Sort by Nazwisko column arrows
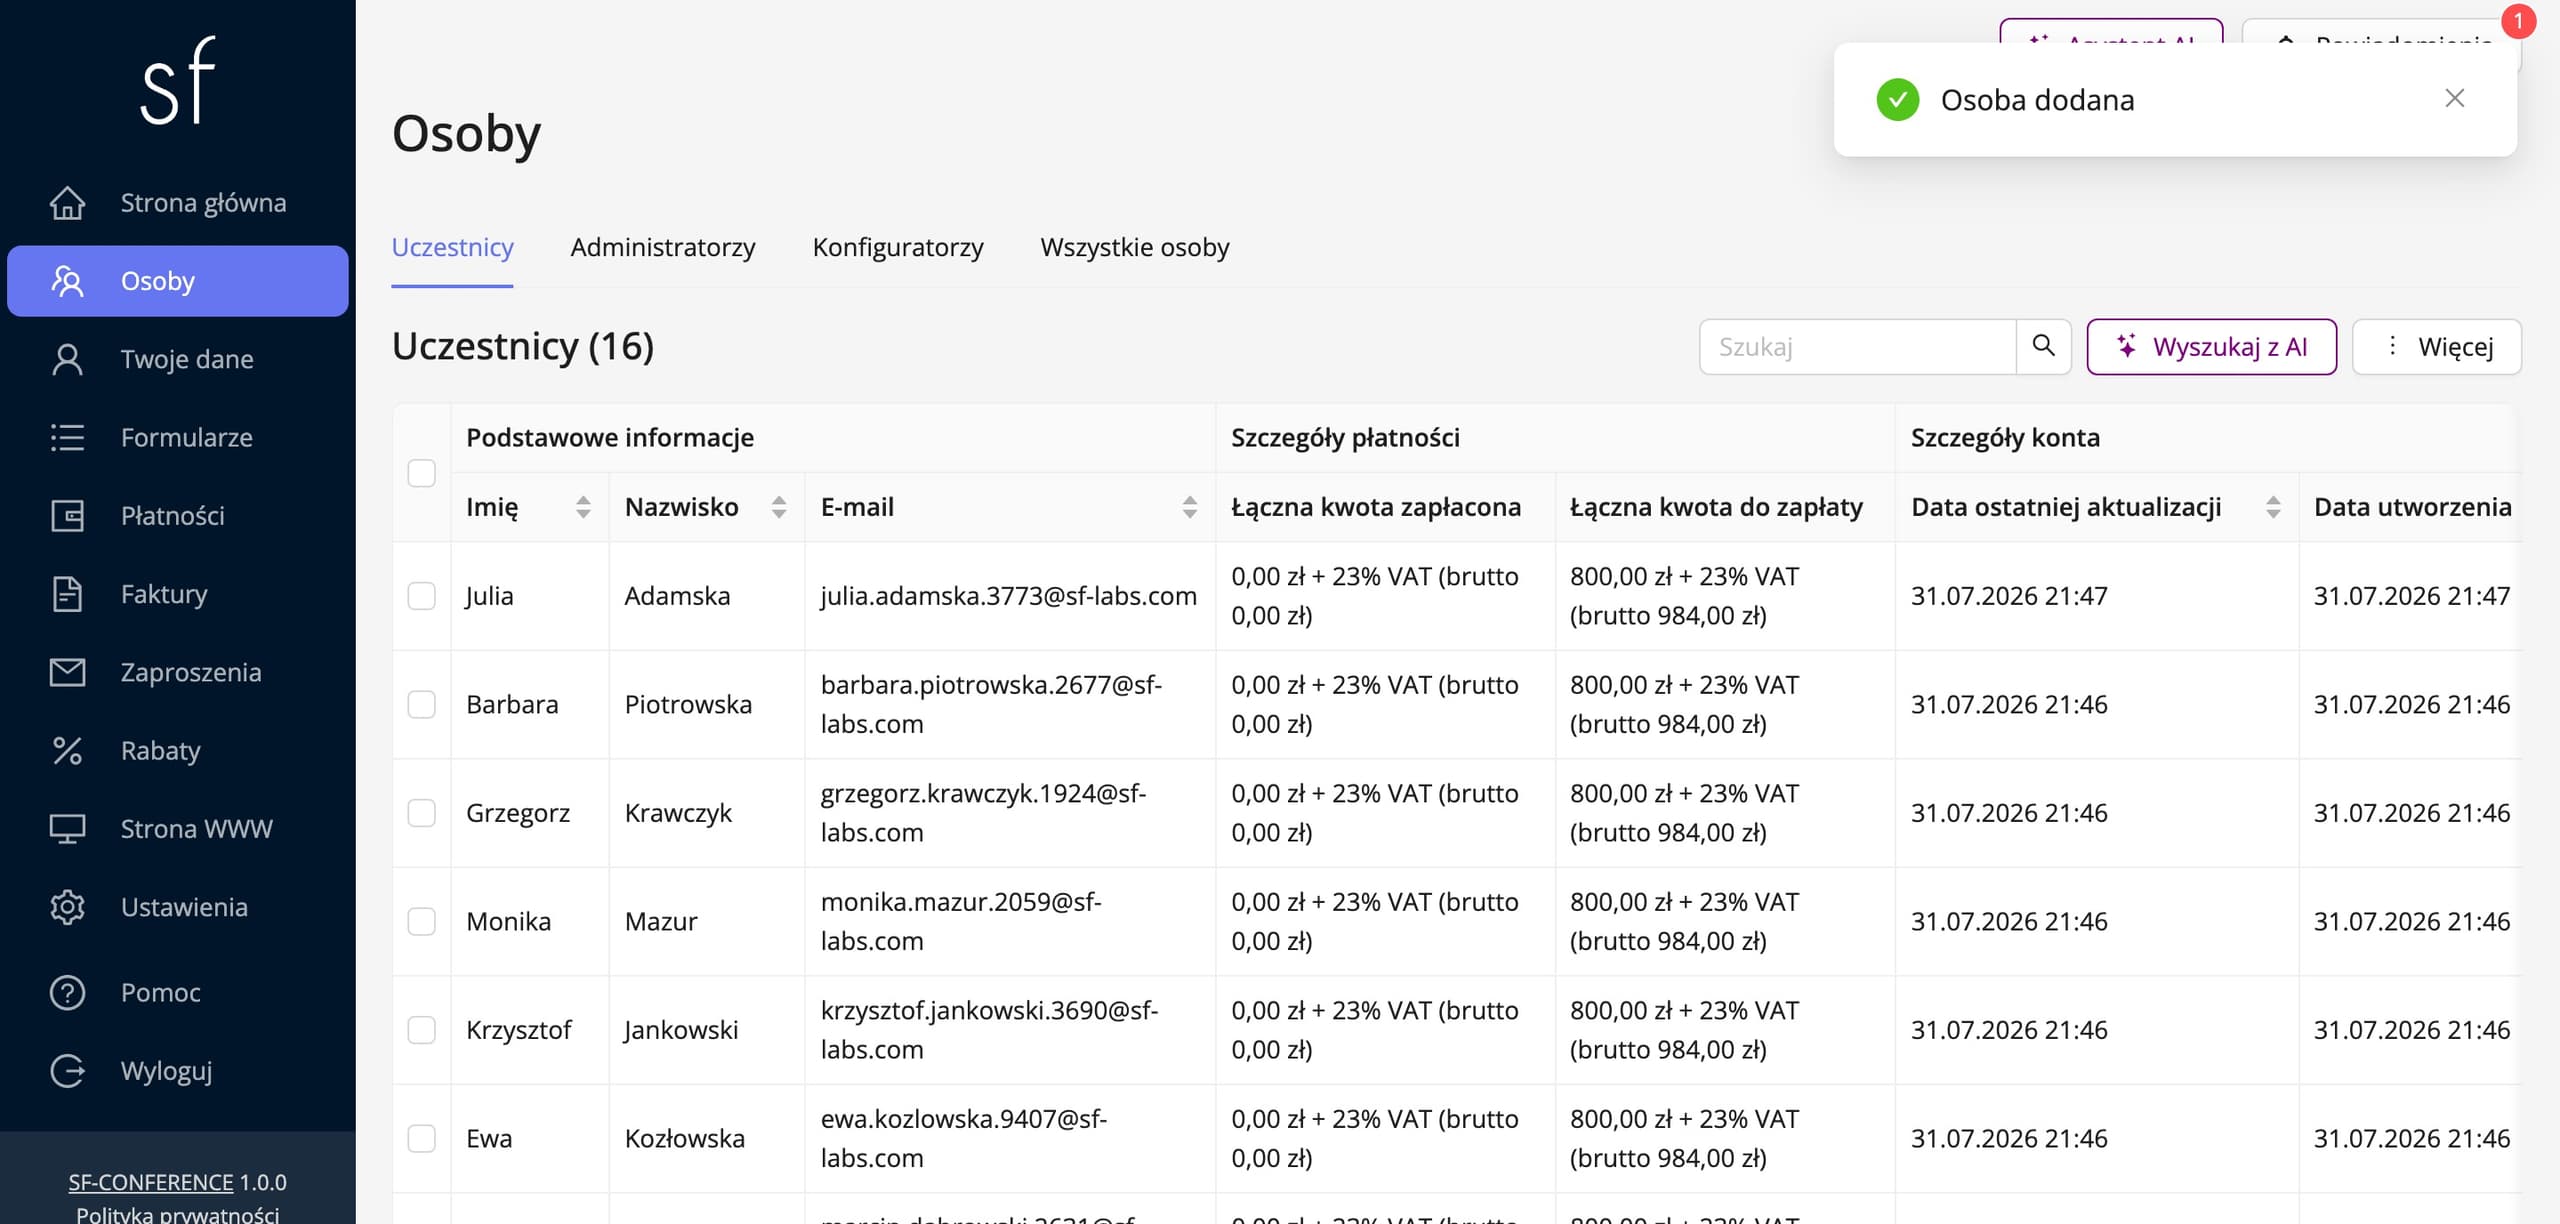 tap(779, 507)
